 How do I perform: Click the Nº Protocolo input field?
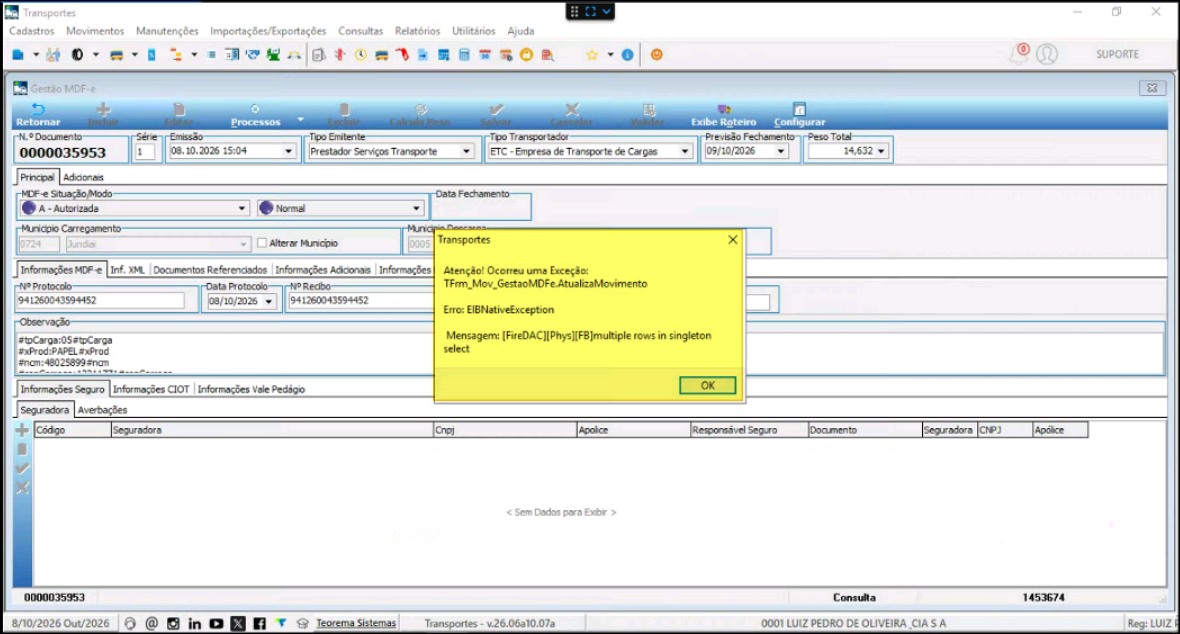click(x=101, y=300)
